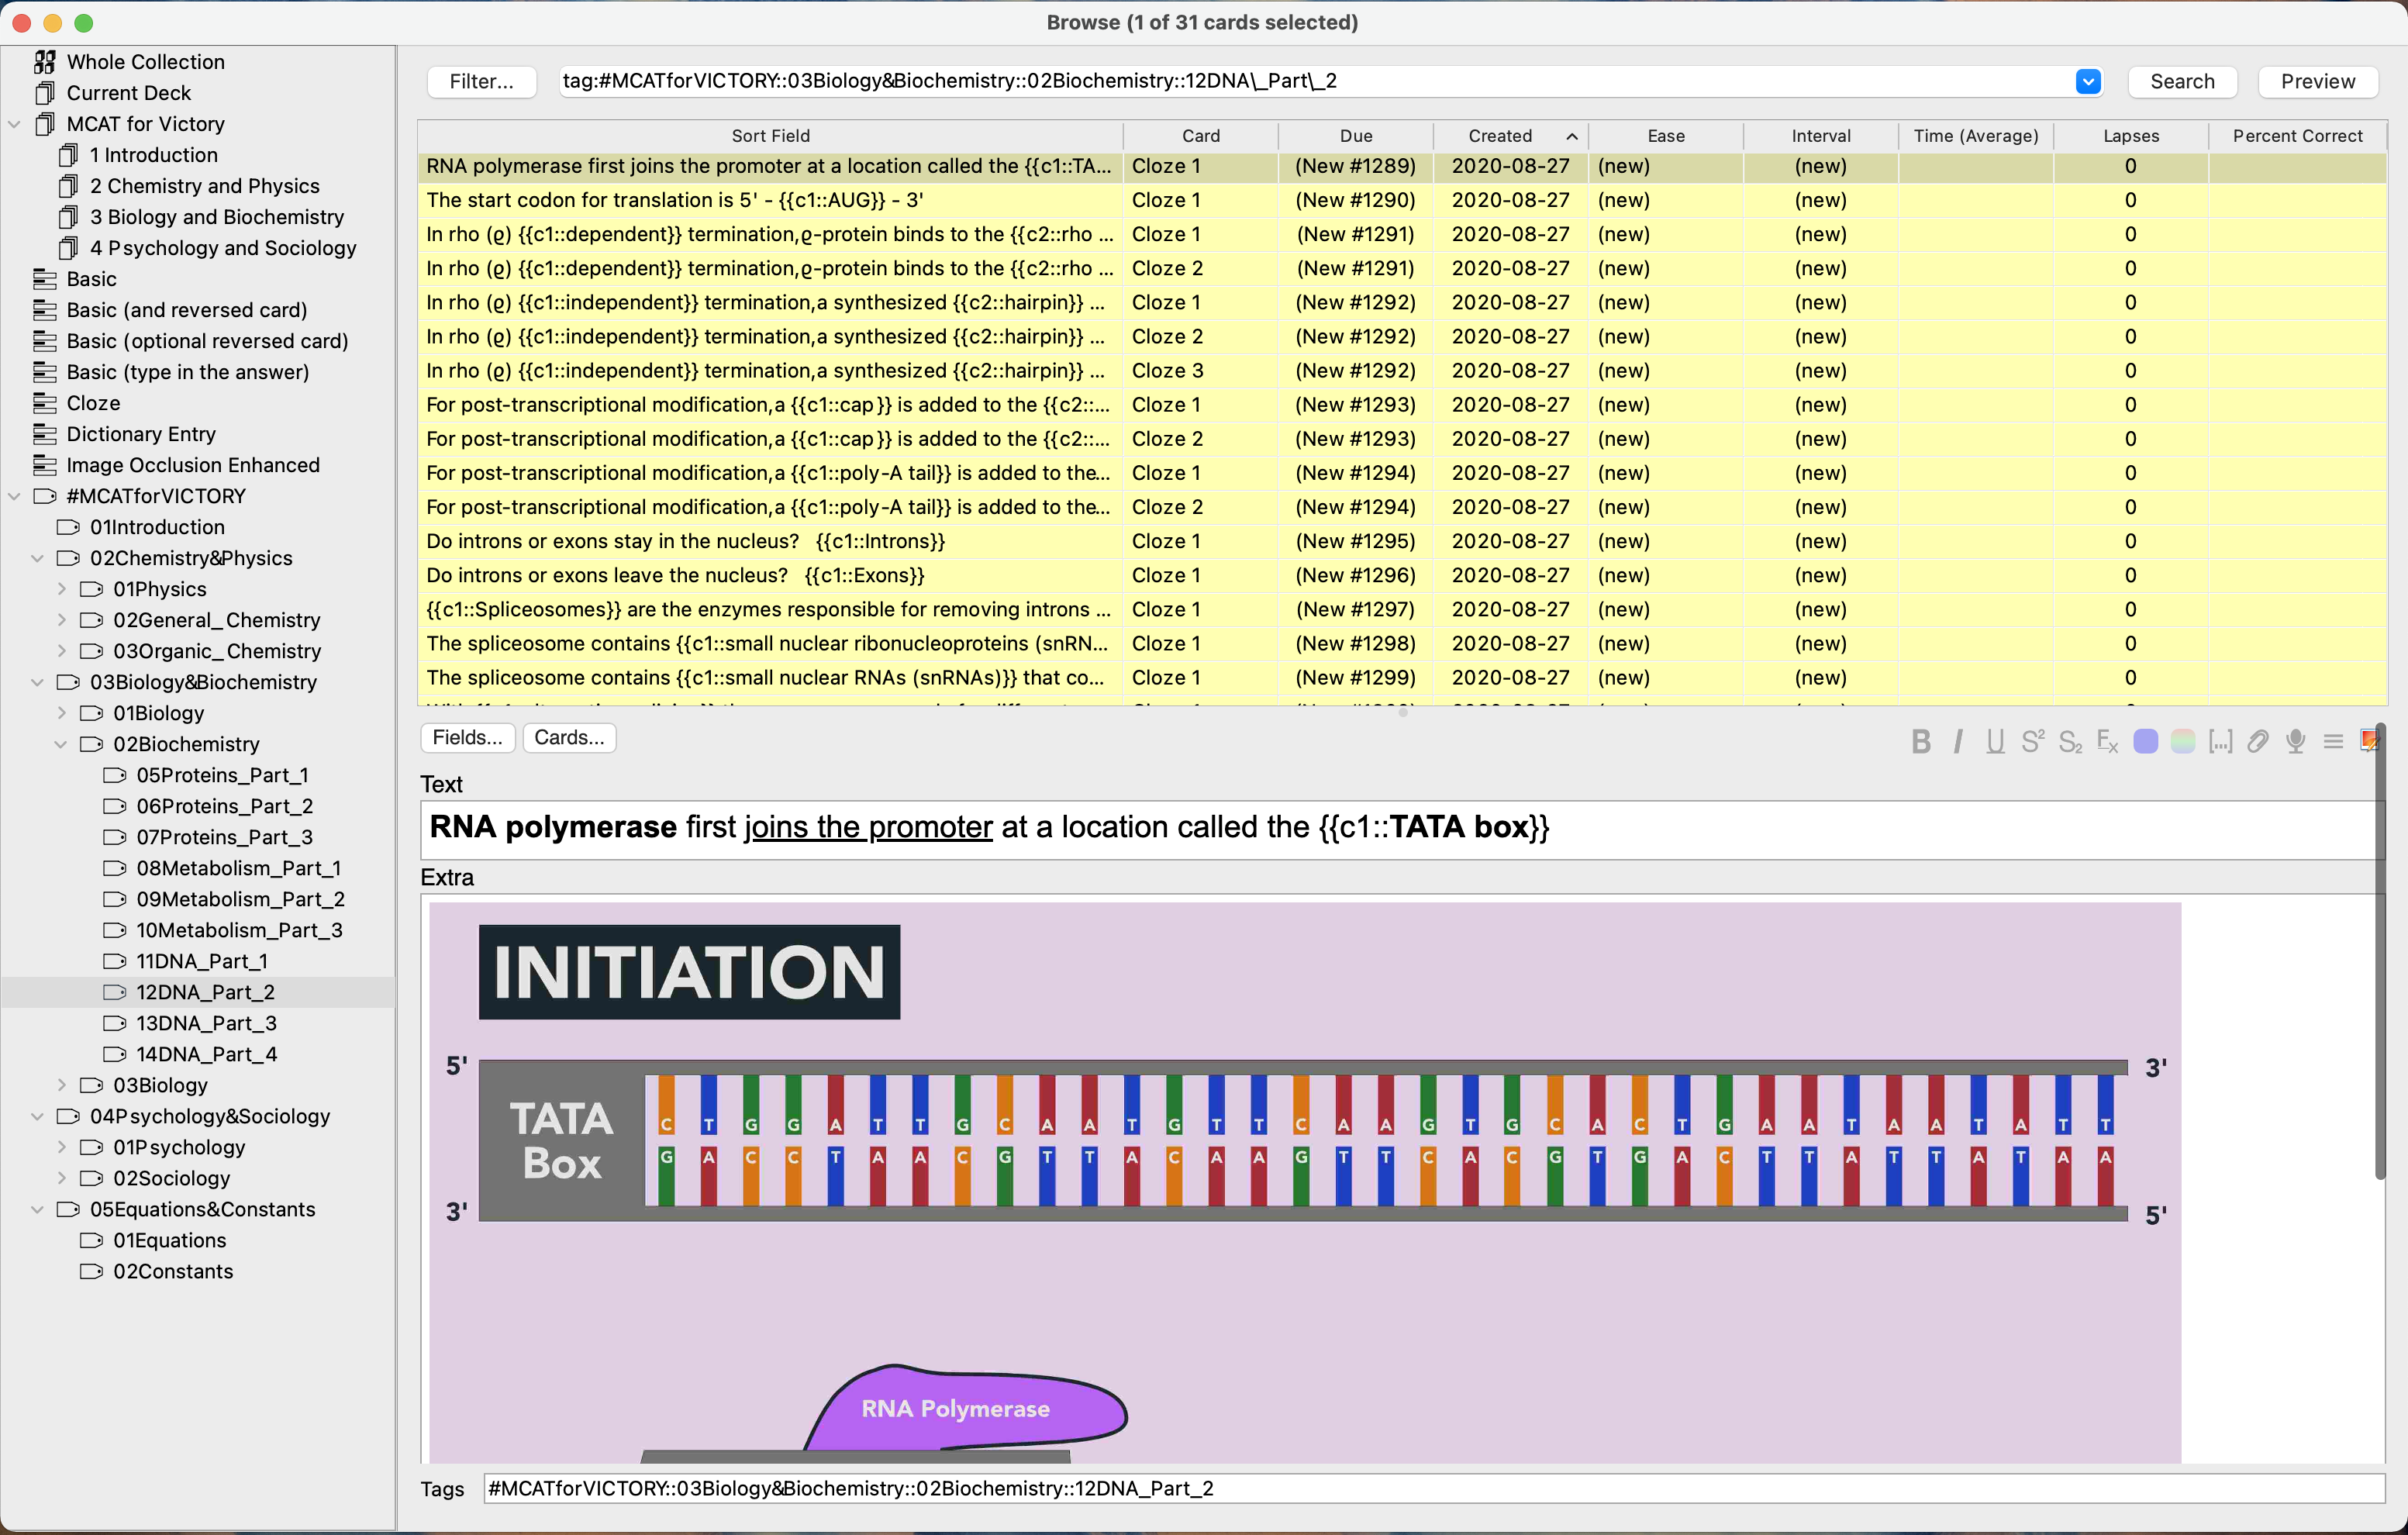Open the Fields... dialog
The height and width of the screenshot is (1535, 2408).
(467, 738)
